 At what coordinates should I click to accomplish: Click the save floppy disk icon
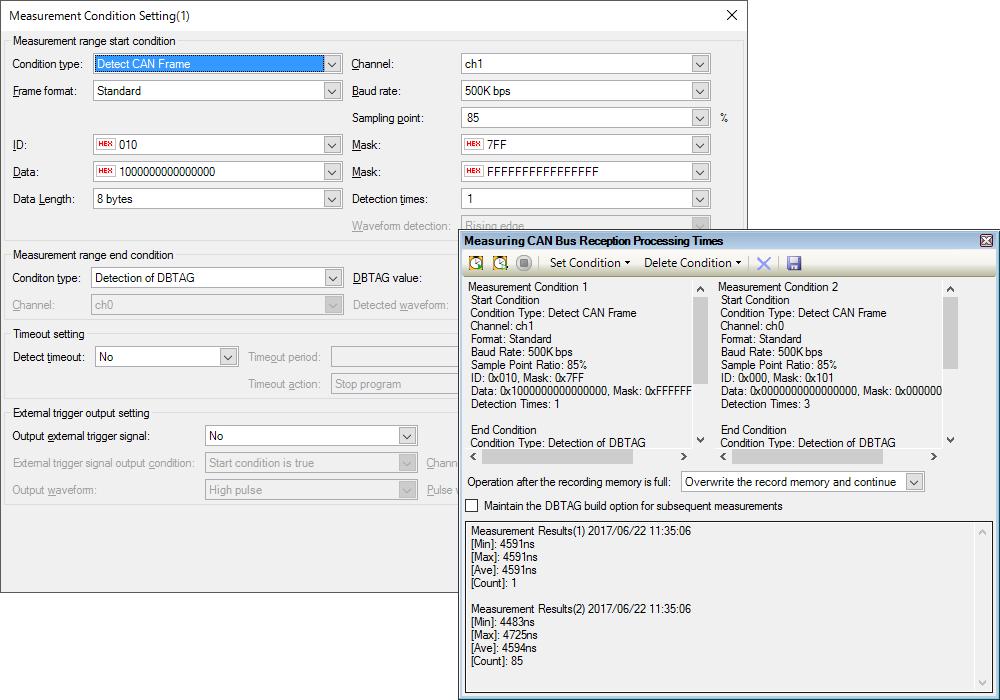point(794,263)
